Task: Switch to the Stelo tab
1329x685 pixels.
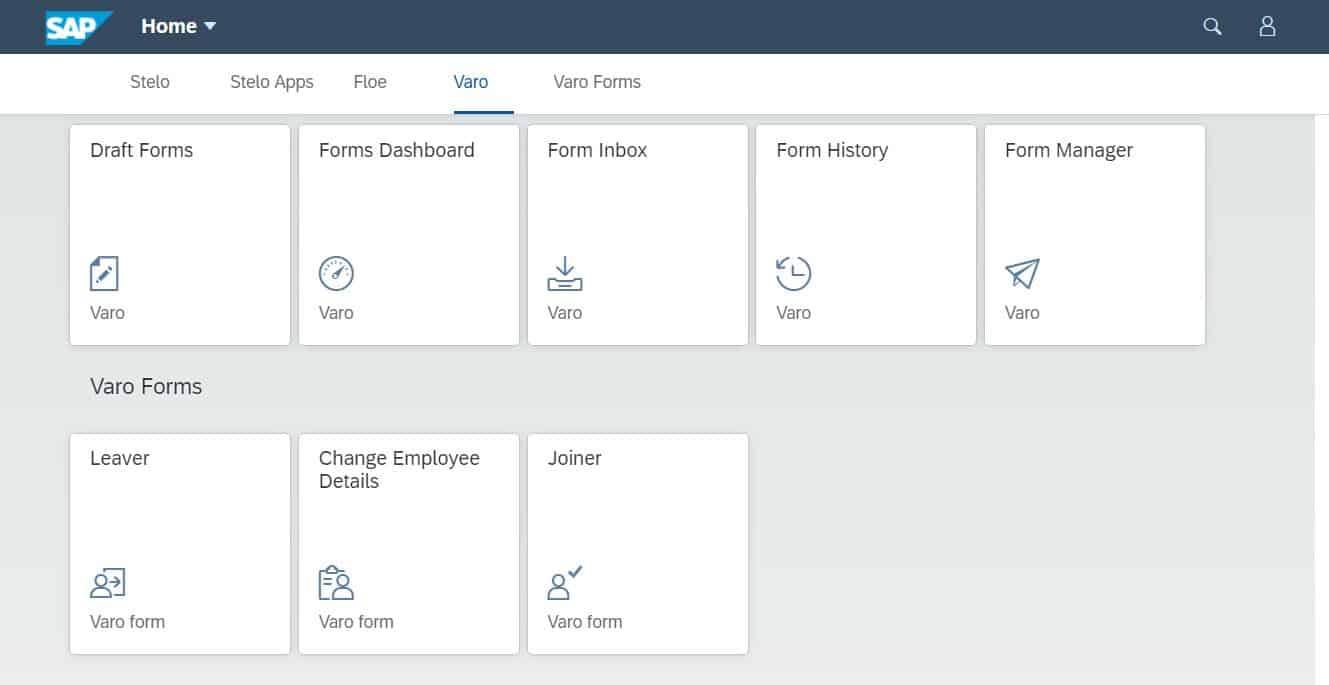Action: (x=150, y=82)
